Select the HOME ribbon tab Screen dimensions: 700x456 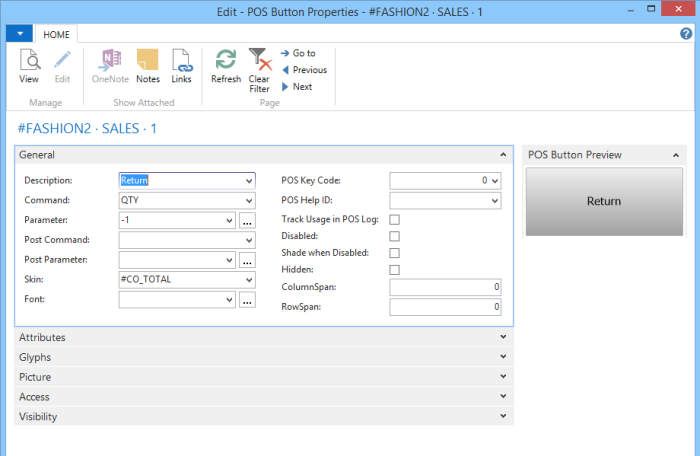coord(57,34)
